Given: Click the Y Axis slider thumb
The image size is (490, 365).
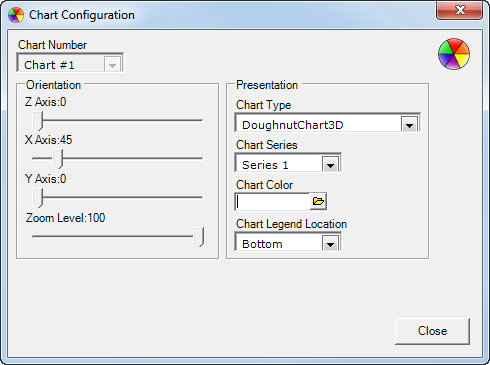Looking at the screenshot, I should pyautogui.click(x=38, y=198).
